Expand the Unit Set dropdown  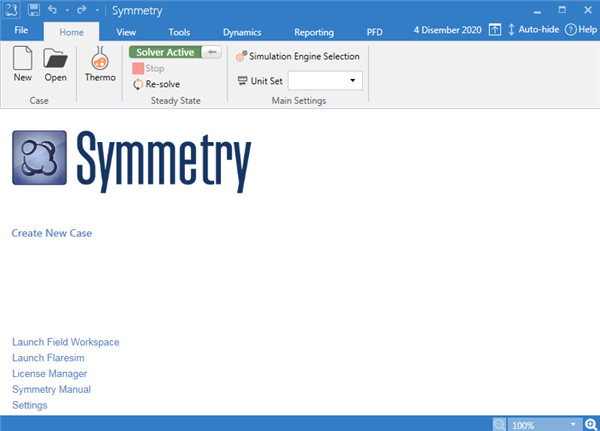coord(352,80)
